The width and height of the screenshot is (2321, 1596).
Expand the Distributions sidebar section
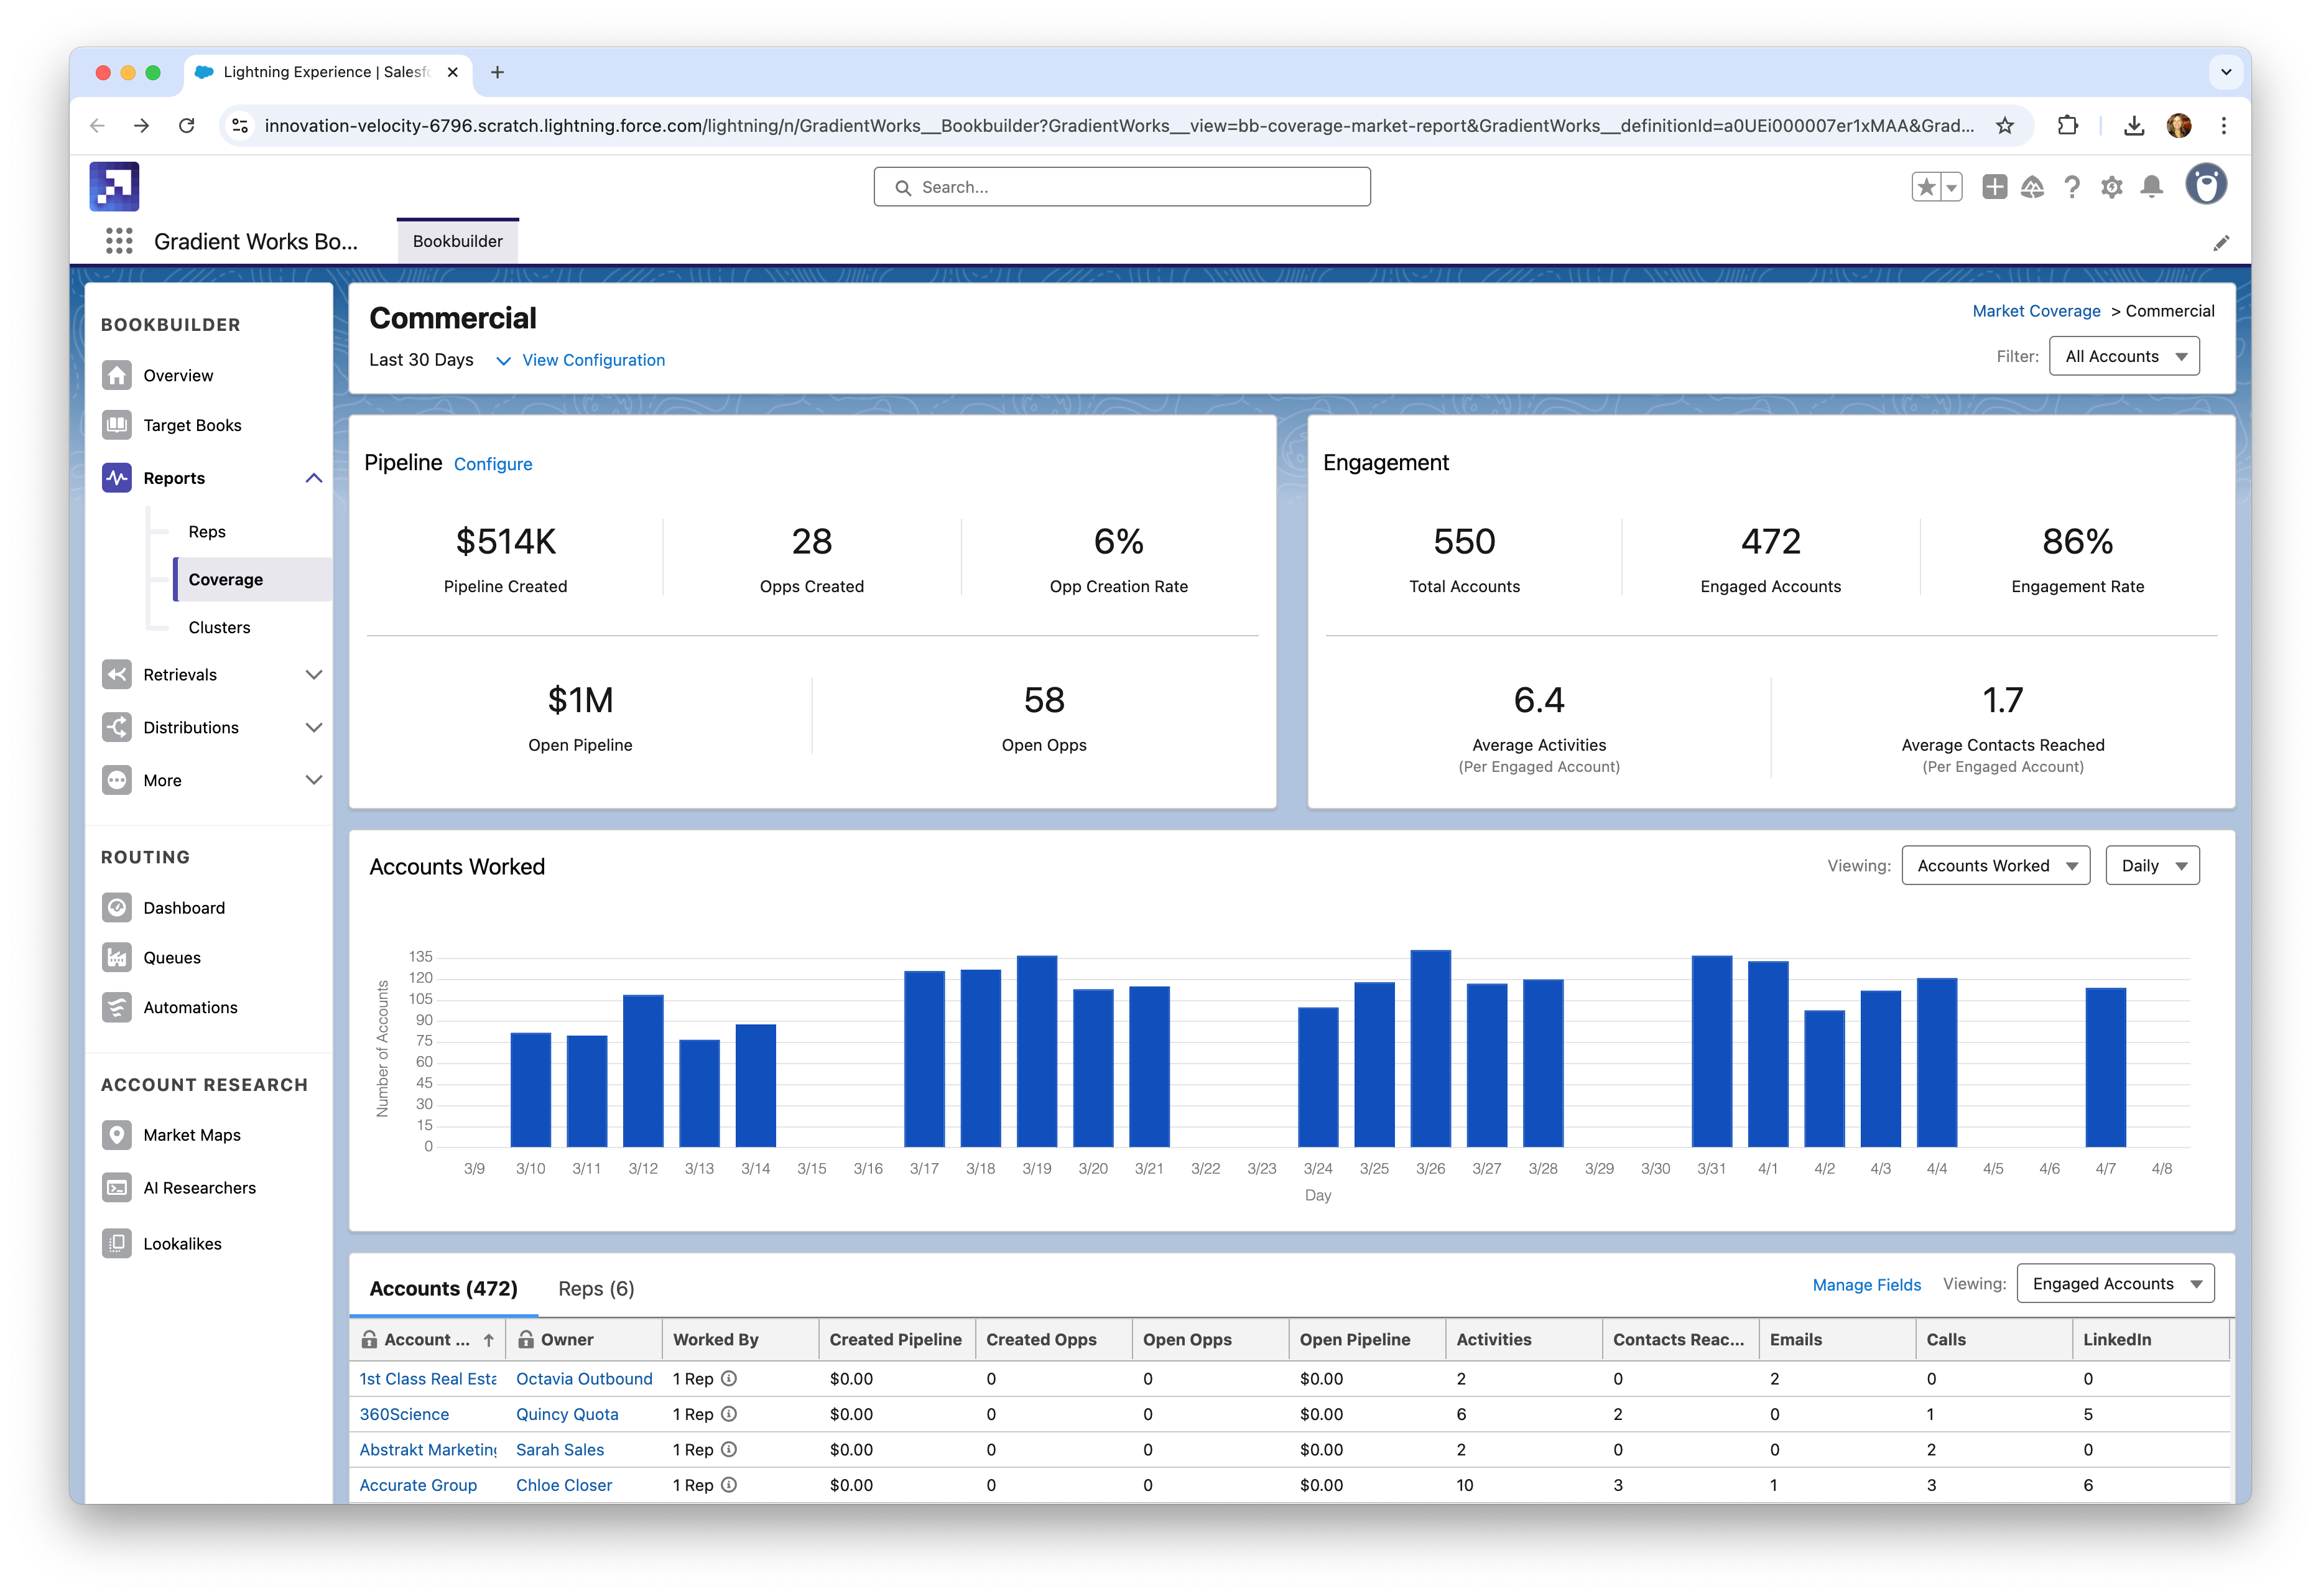[x=313, y=728]
